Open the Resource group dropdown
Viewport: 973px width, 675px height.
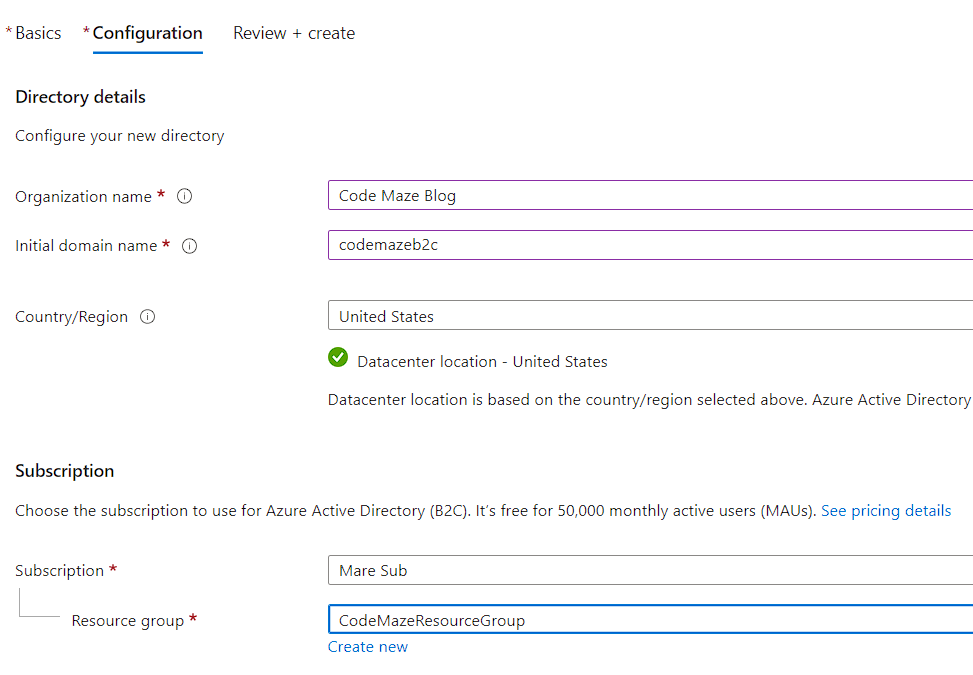point(650,620)
